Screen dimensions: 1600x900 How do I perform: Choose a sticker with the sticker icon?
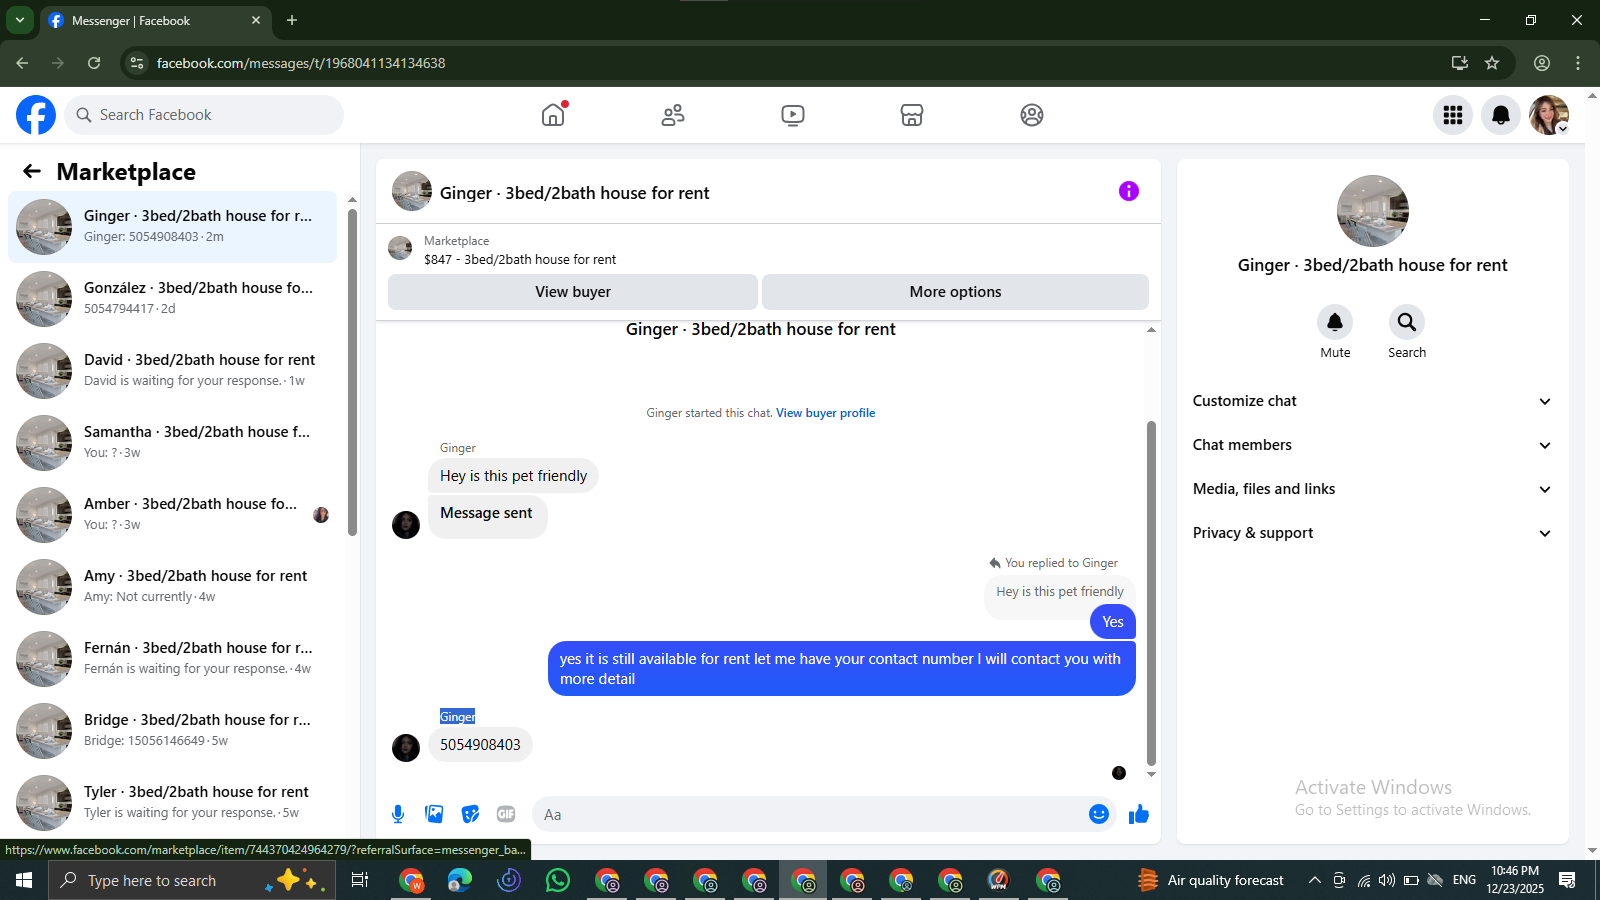pos(470,814)
